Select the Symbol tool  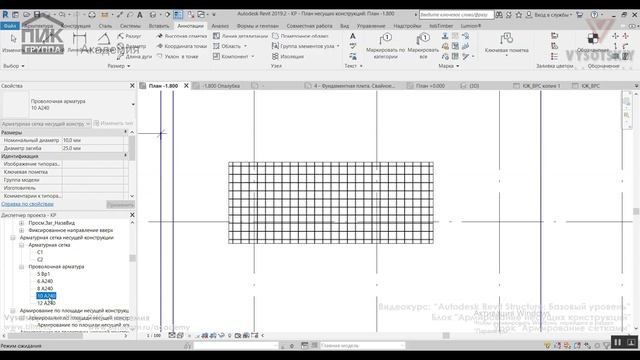[x=593, y=42]
